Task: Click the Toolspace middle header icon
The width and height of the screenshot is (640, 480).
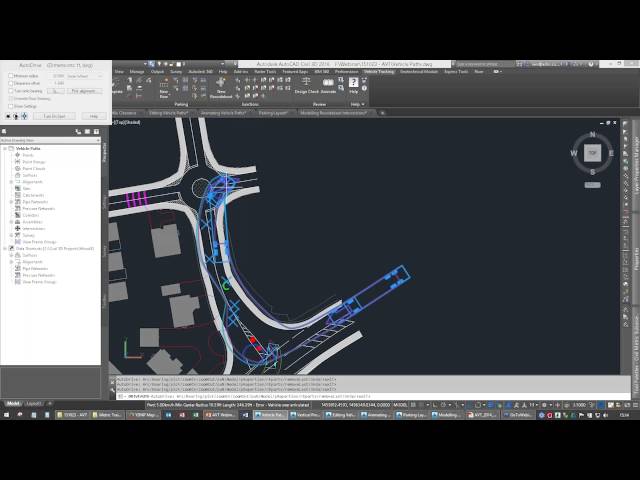Action: pyautogui.click(x=87, y=131)
